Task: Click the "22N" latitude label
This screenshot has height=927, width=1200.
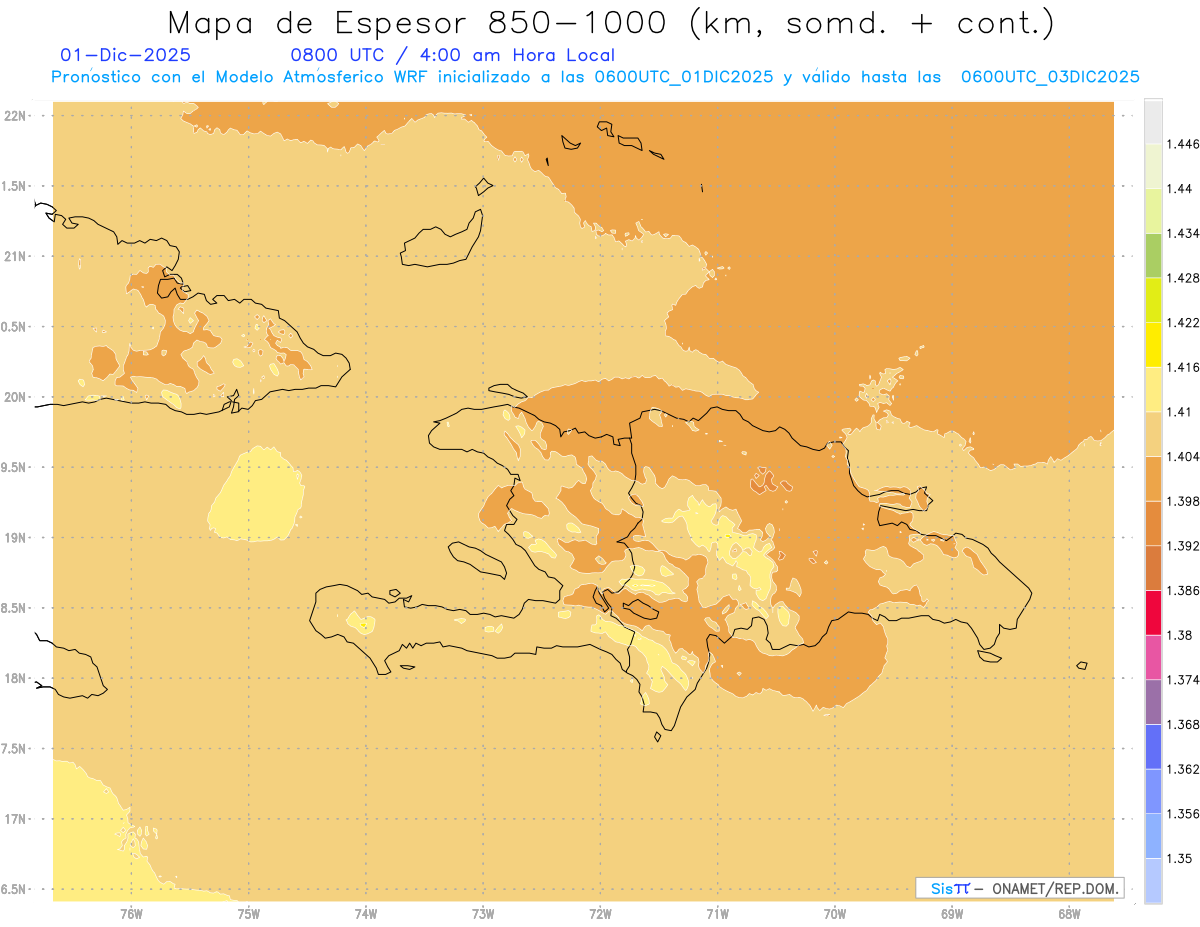Action: [16, 116]
